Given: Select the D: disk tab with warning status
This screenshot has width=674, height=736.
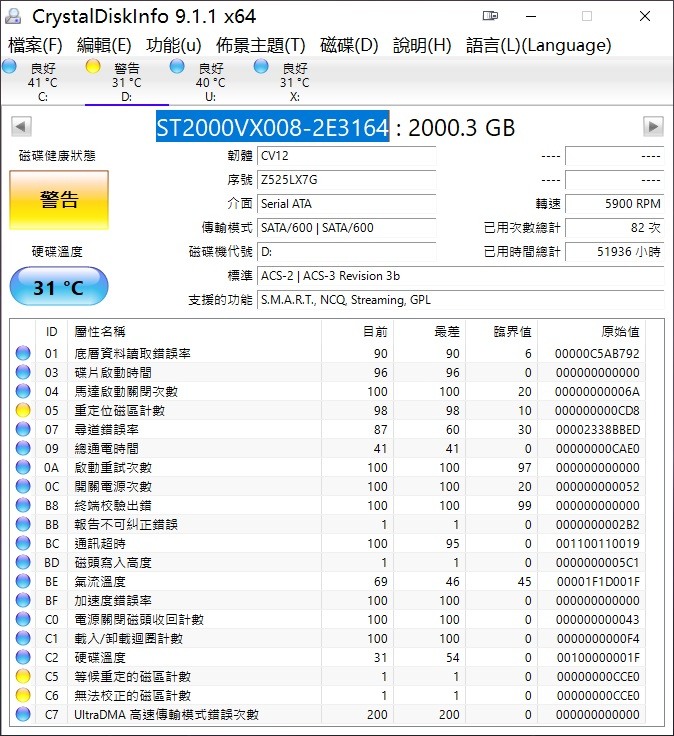Looking at the screenshot, I should click(127, 82).
